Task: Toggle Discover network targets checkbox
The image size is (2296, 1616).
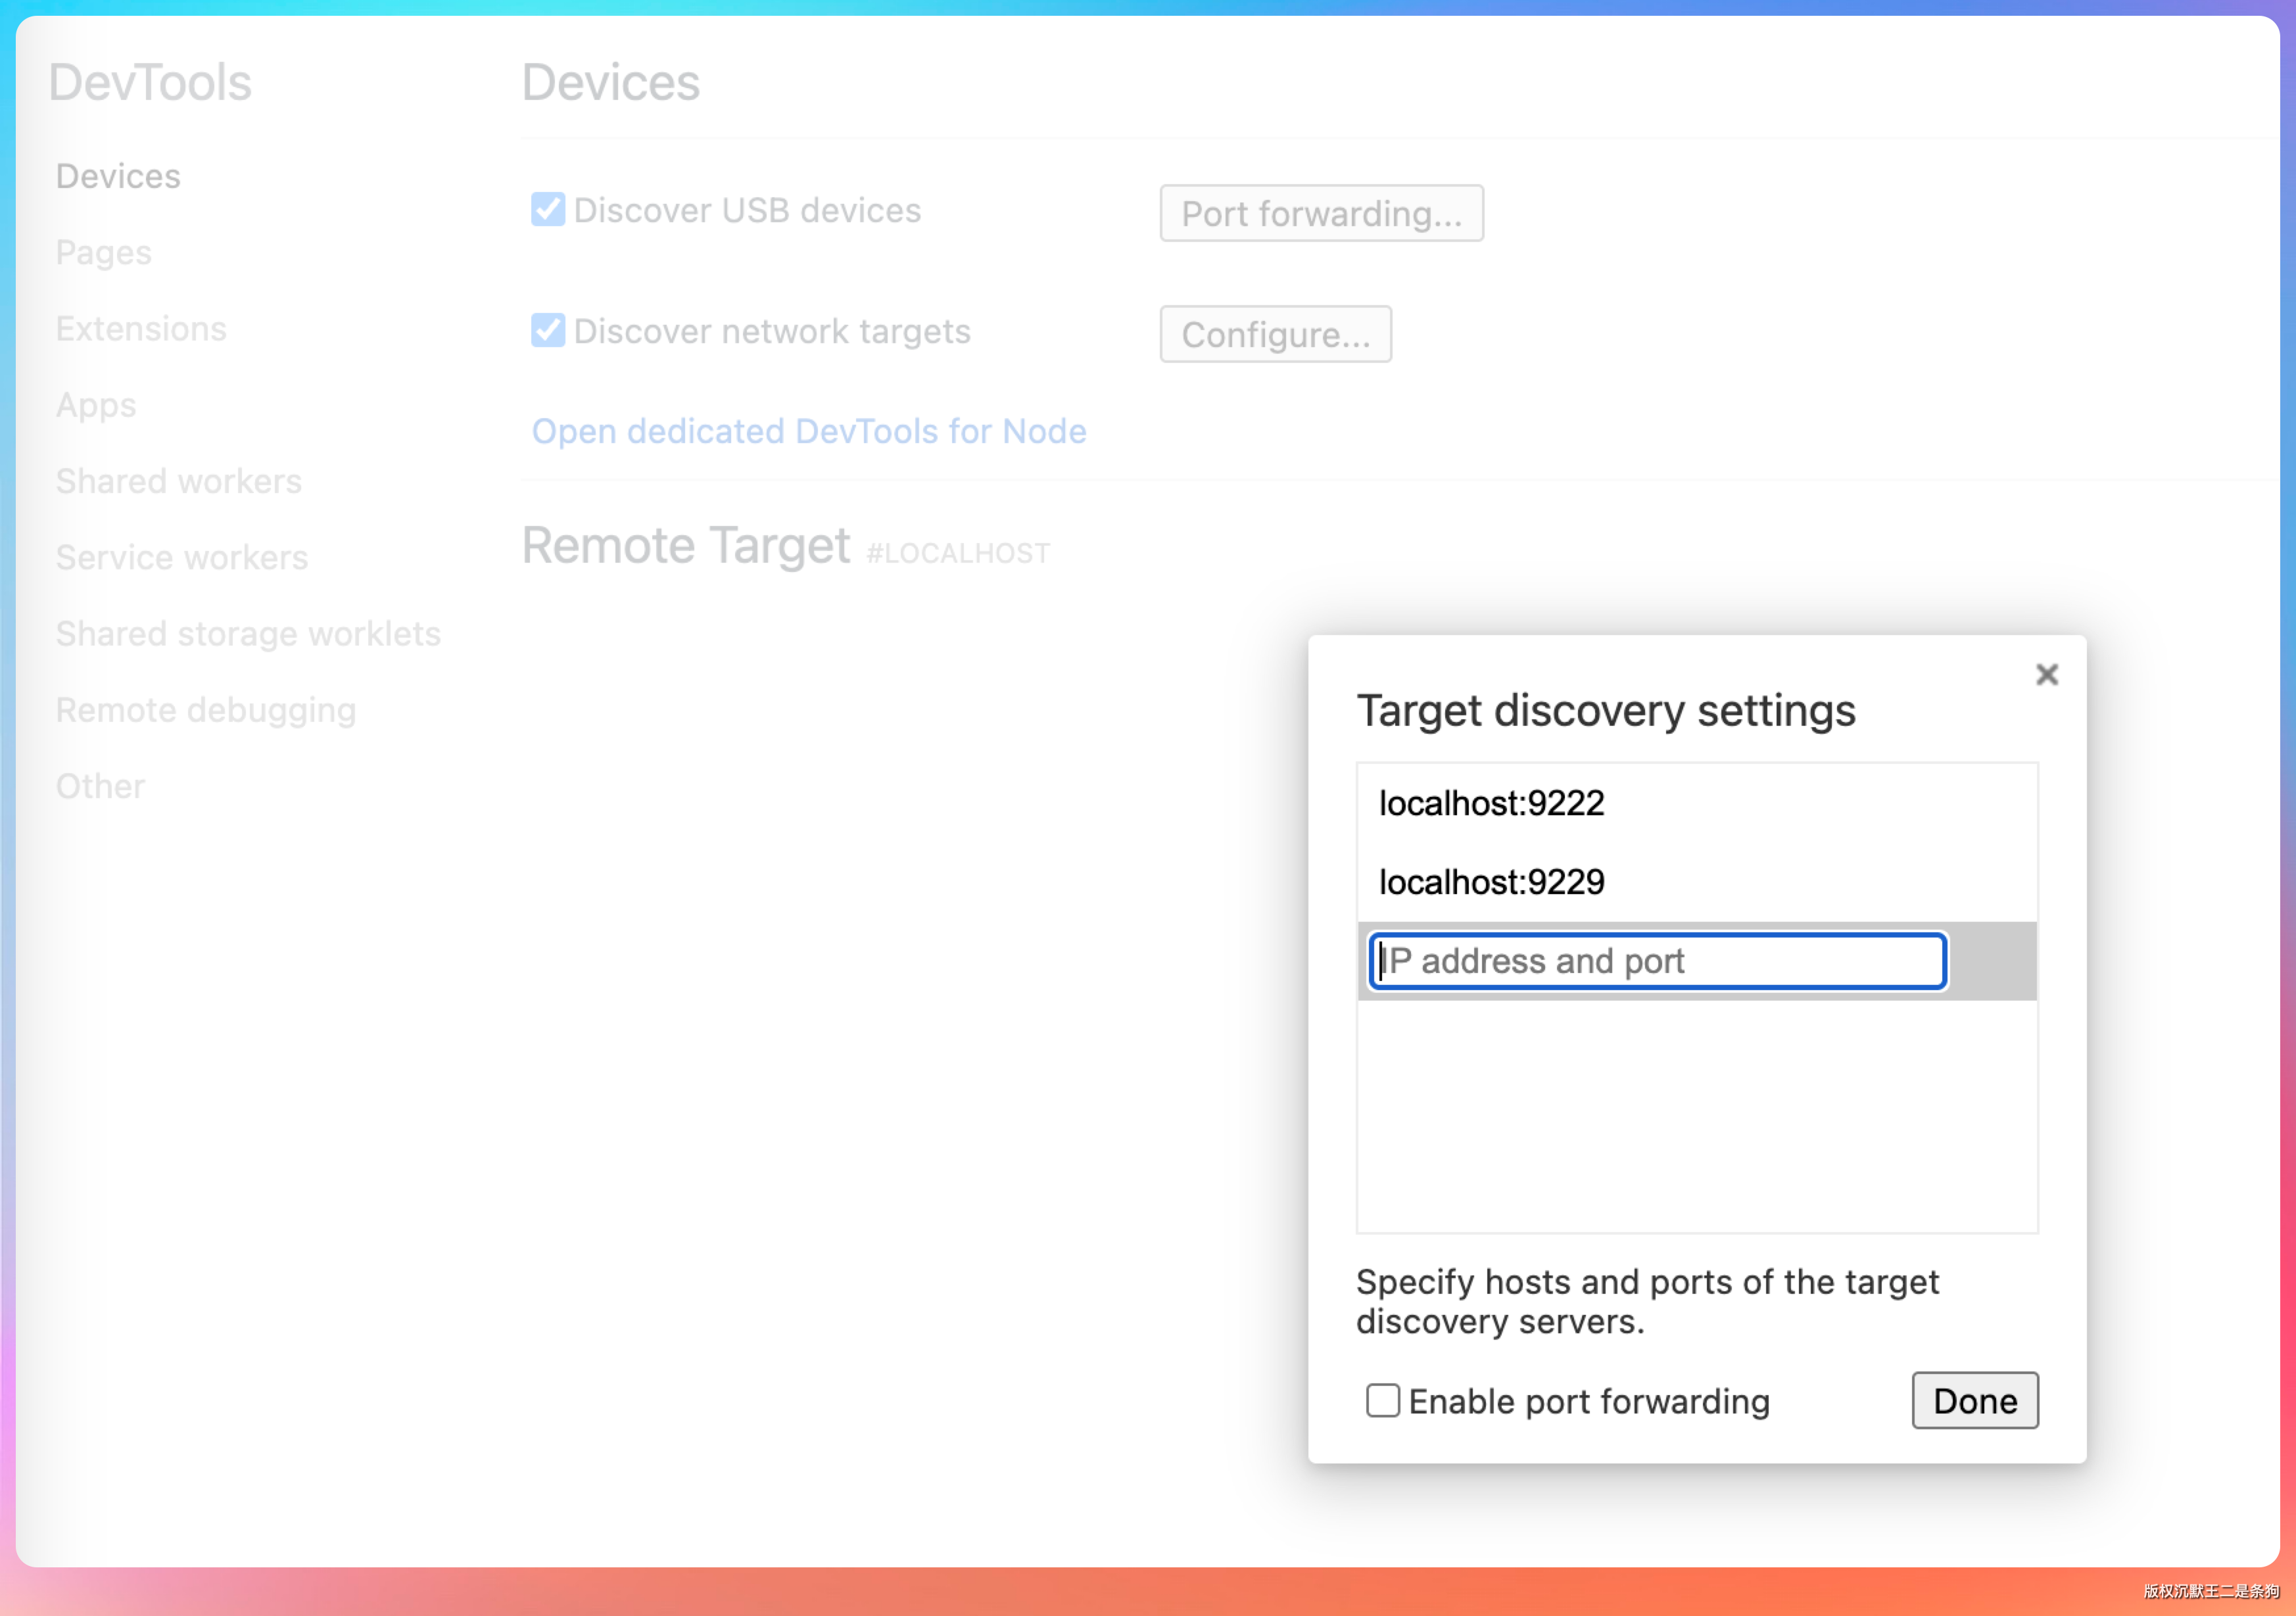Action: [547, 330]
